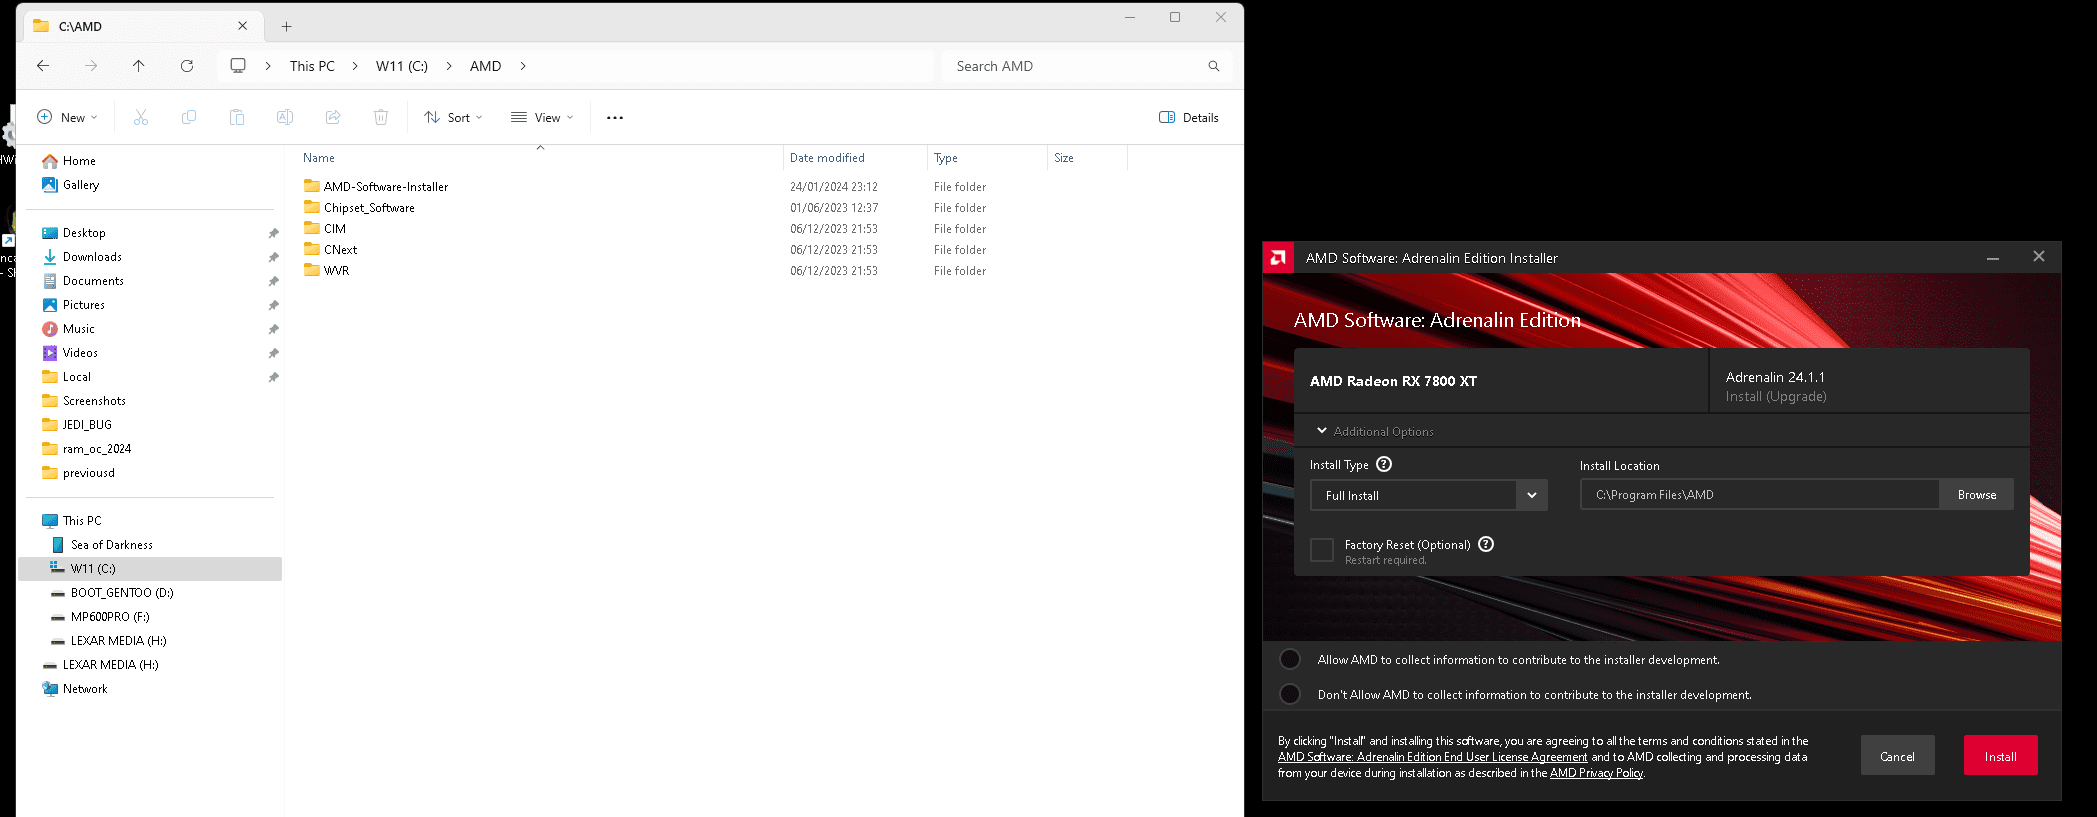Refresh the AMD folder view

click(187, 66)
